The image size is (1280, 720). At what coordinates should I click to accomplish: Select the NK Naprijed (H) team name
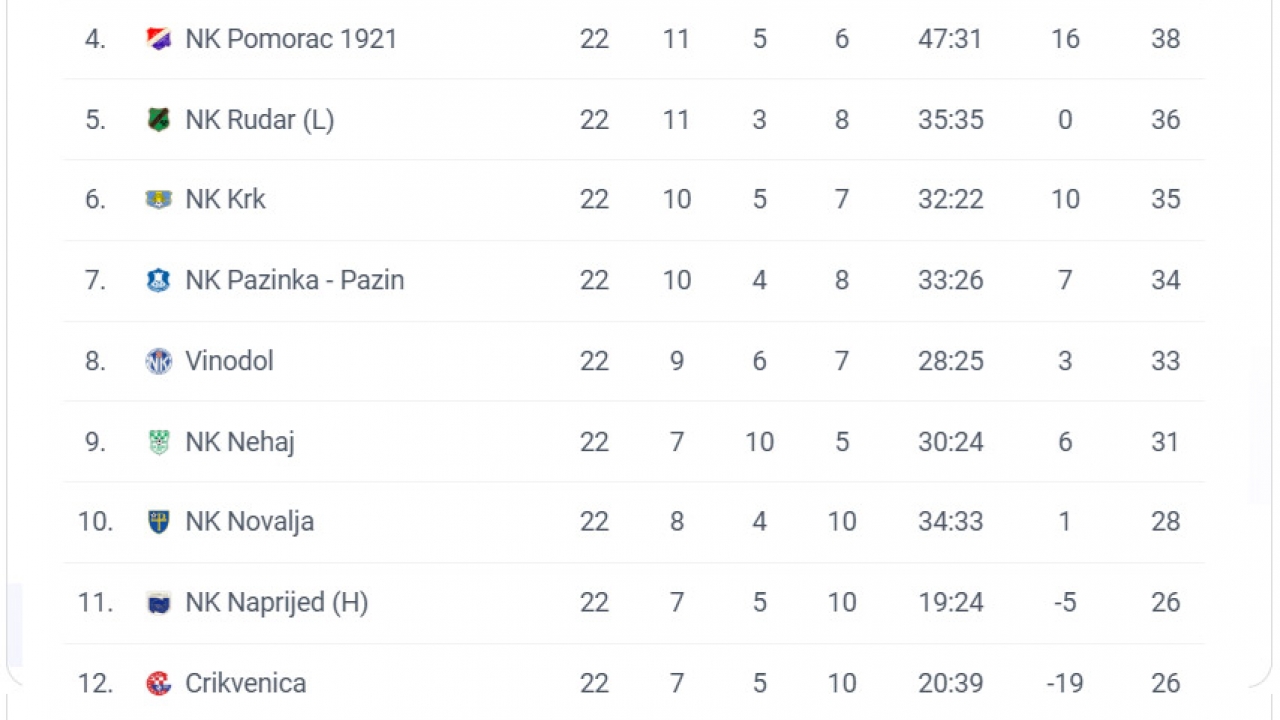point(277,603)
